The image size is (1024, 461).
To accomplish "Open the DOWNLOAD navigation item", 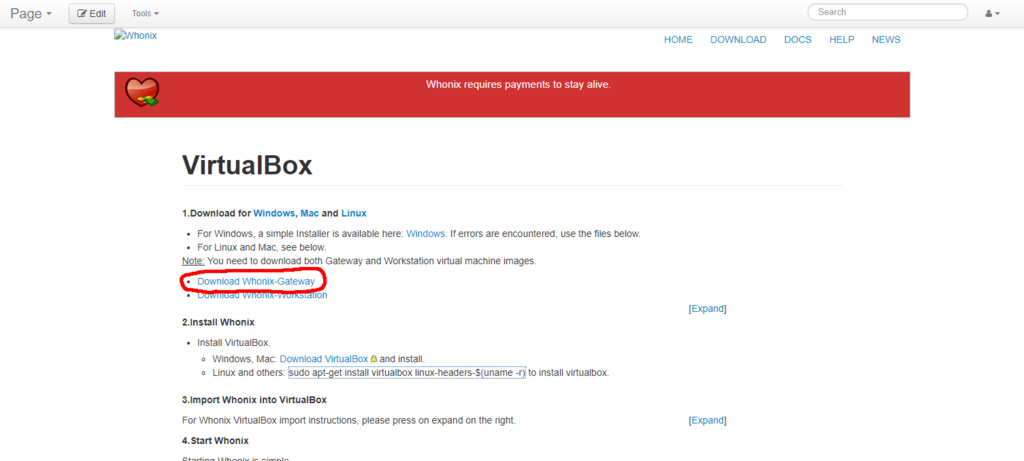I will pyautogui.click(x=738, y=40).
